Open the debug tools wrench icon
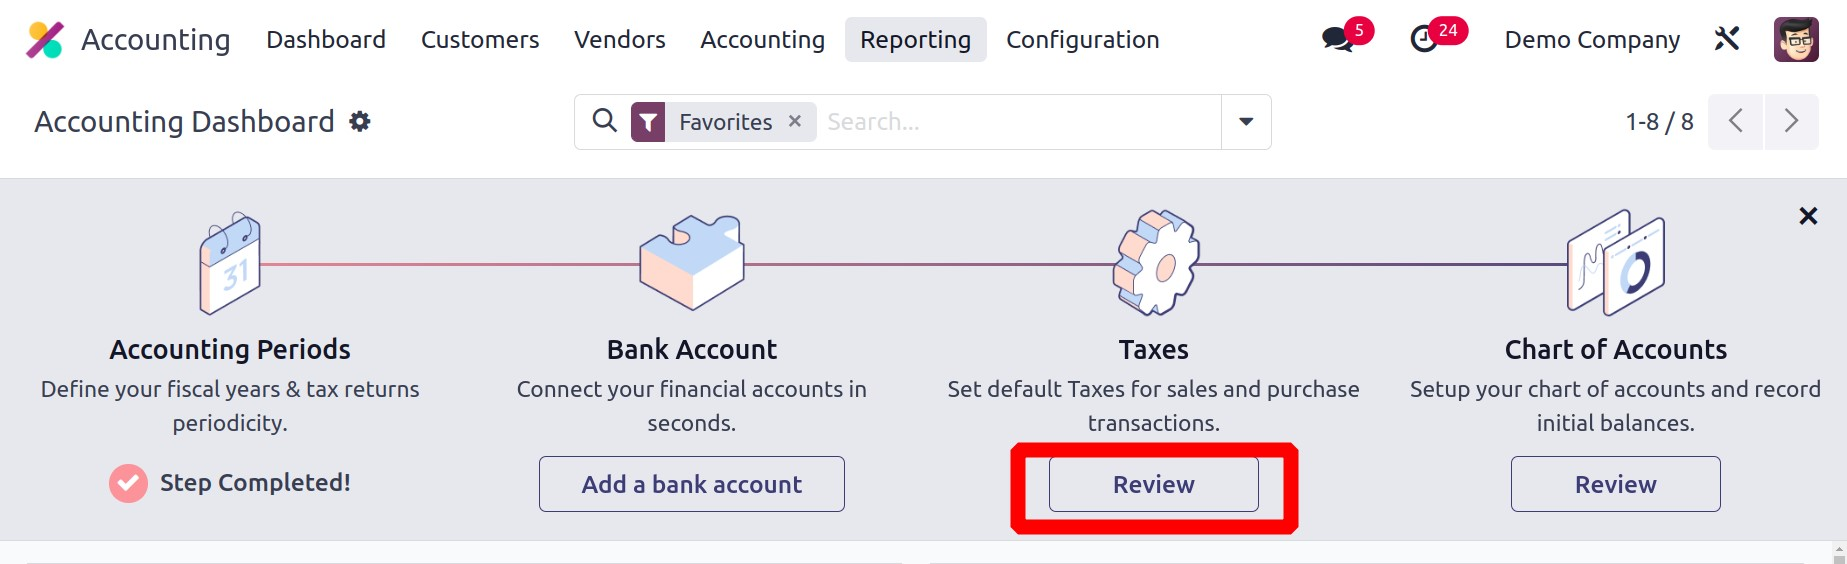Screen dimensions: 1847x564 tap(1727, 39)
